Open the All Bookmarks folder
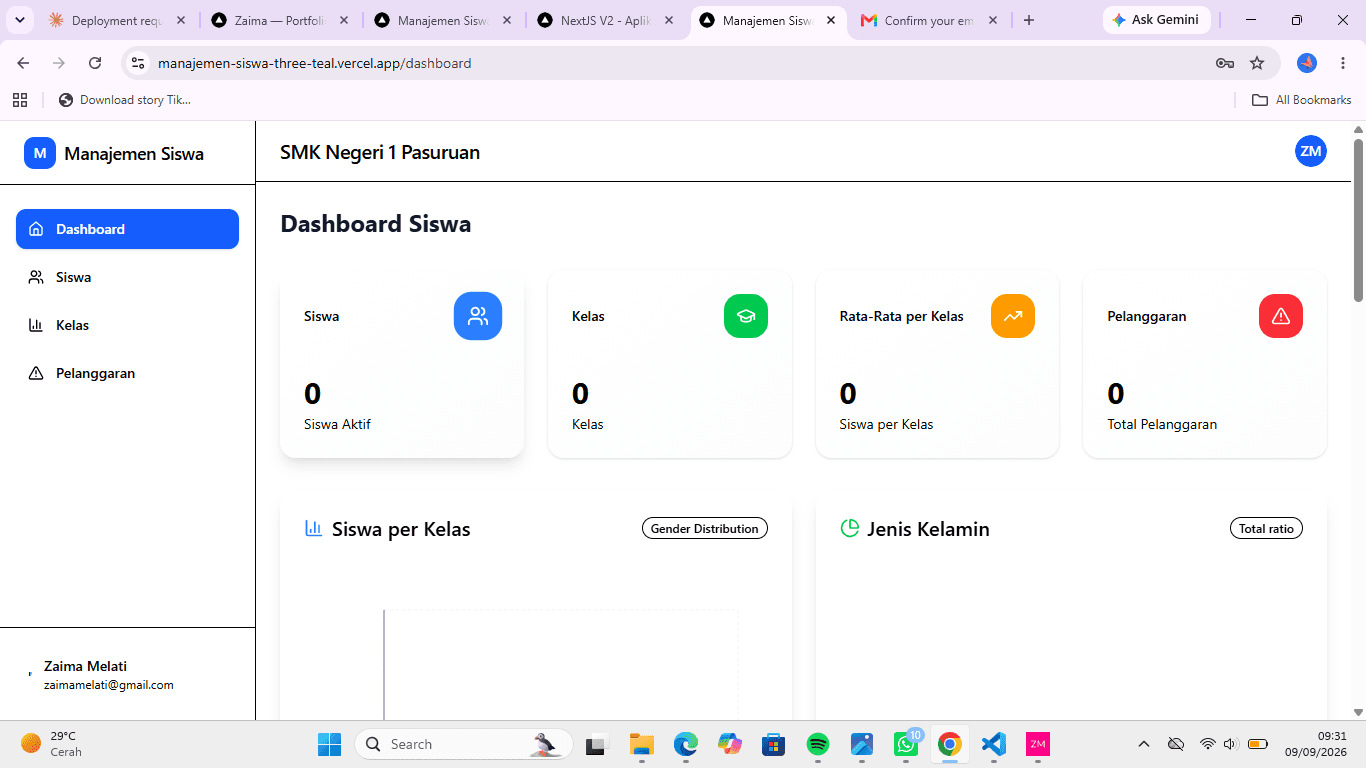The height and width of the screenshot is (768, 1366). point(1302,100)
